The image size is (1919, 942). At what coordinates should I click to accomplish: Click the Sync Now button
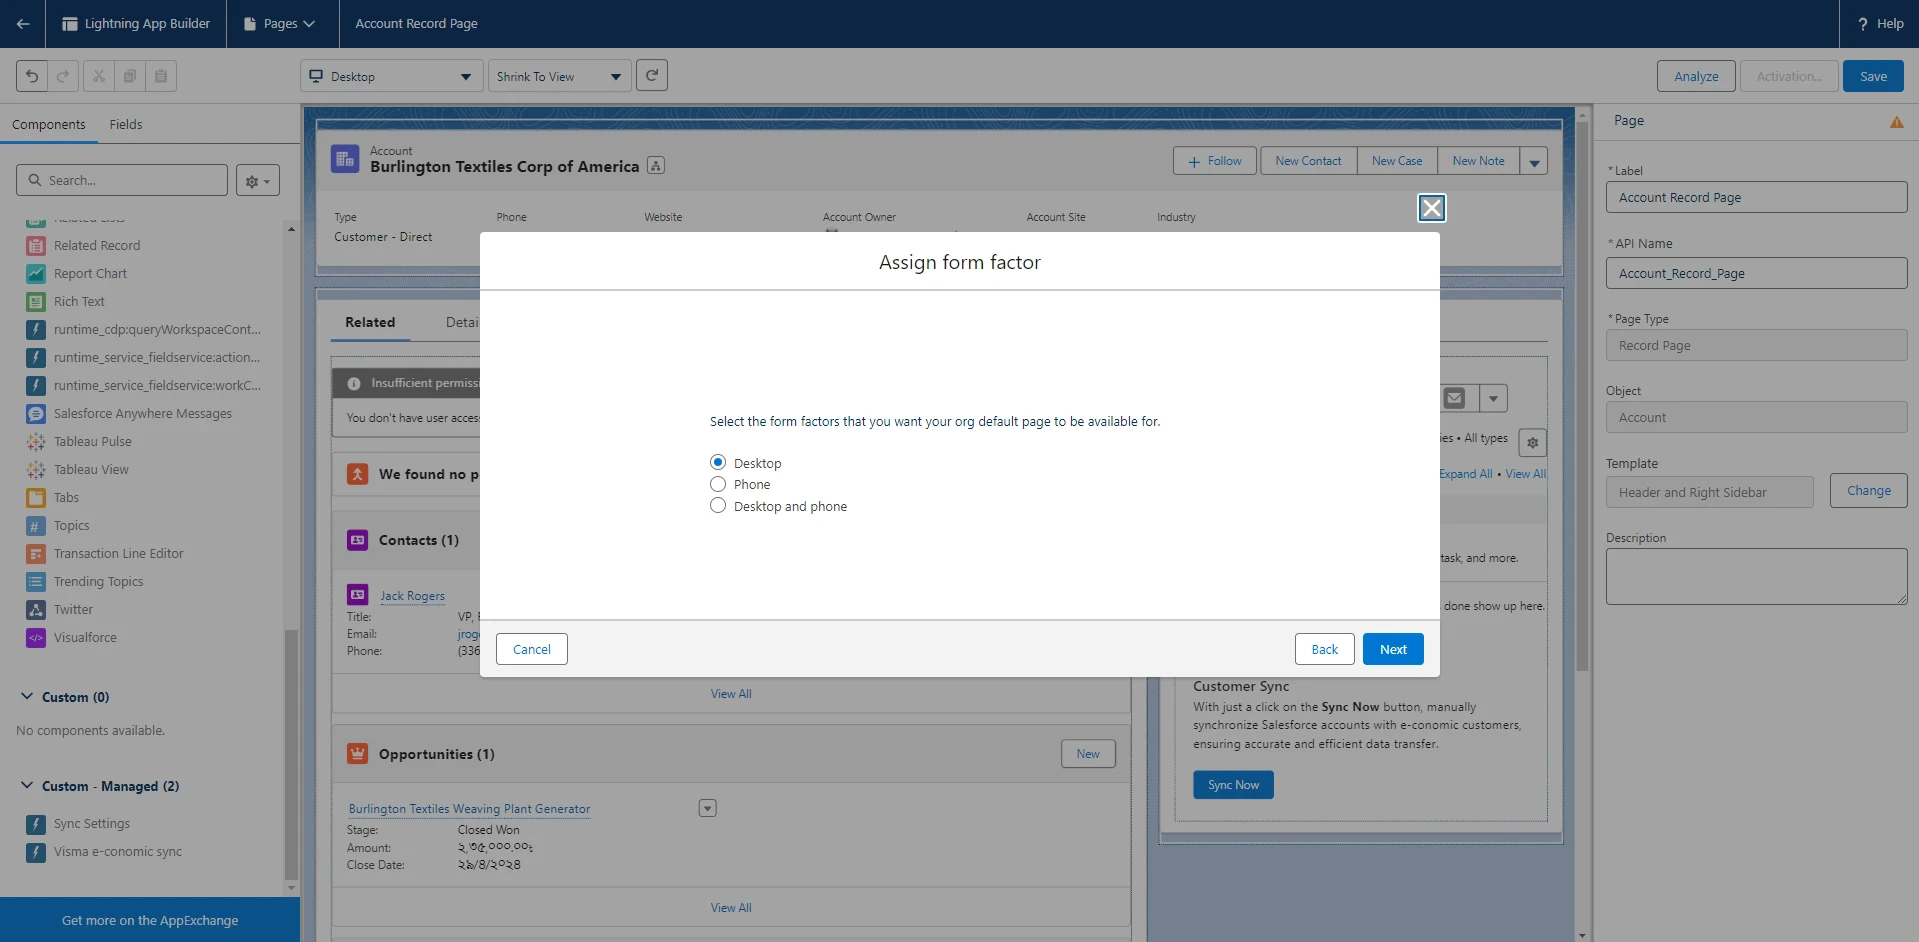[1233, 785]
